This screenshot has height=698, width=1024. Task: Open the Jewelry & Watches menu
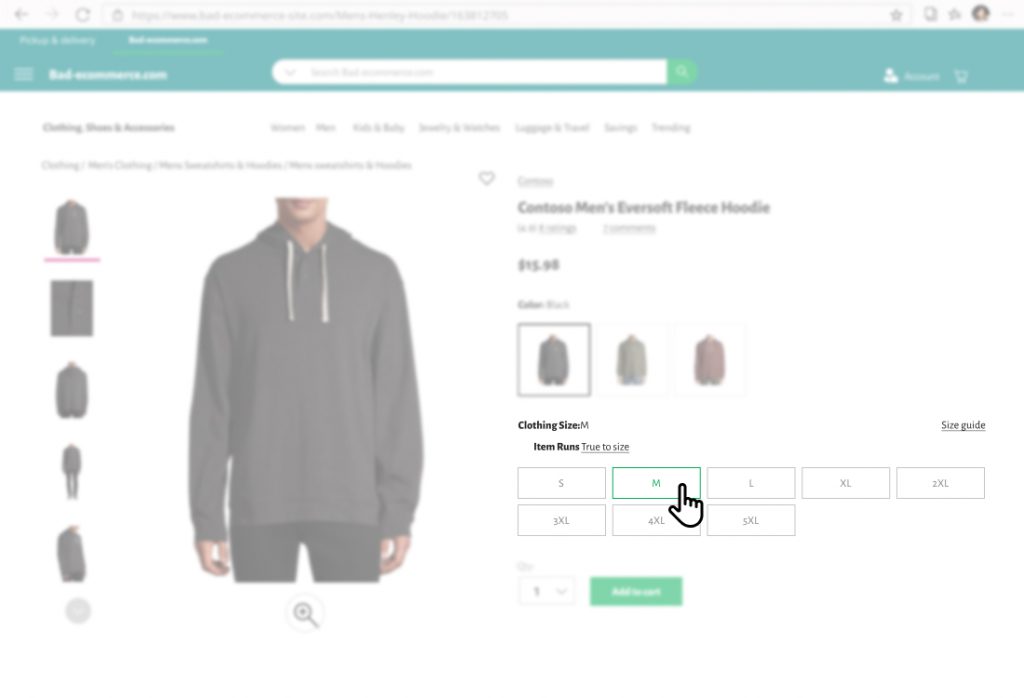pos(459,127)
